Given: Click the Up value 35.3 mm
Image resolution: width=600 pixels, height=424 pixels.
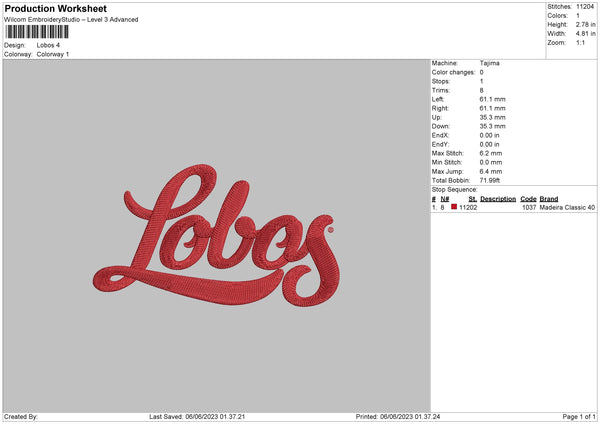Looking at the screenshot, I should 492,117.
